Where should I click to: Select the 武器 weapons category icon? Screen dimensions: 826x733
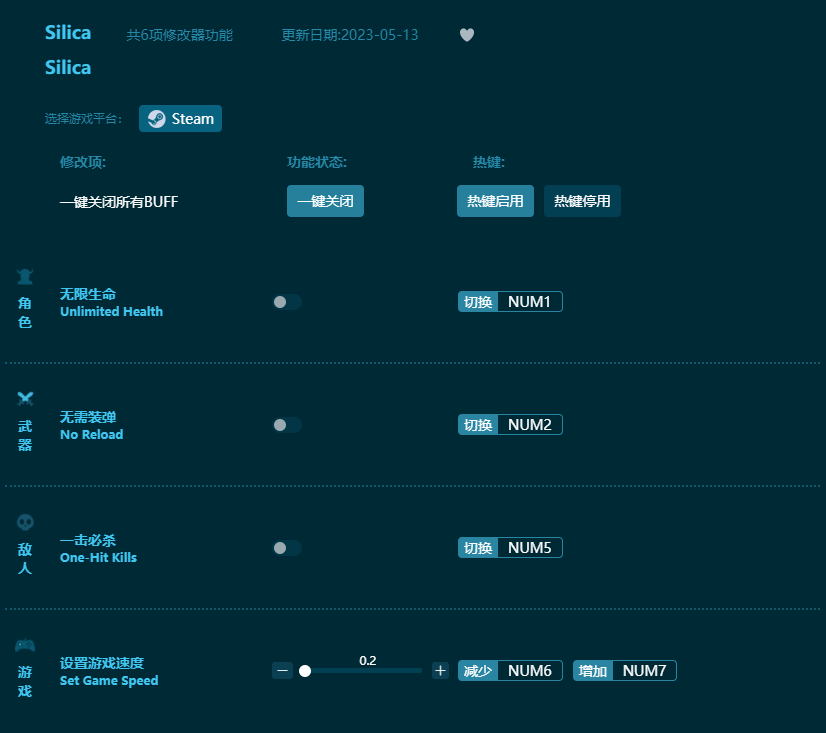(25, 399)
